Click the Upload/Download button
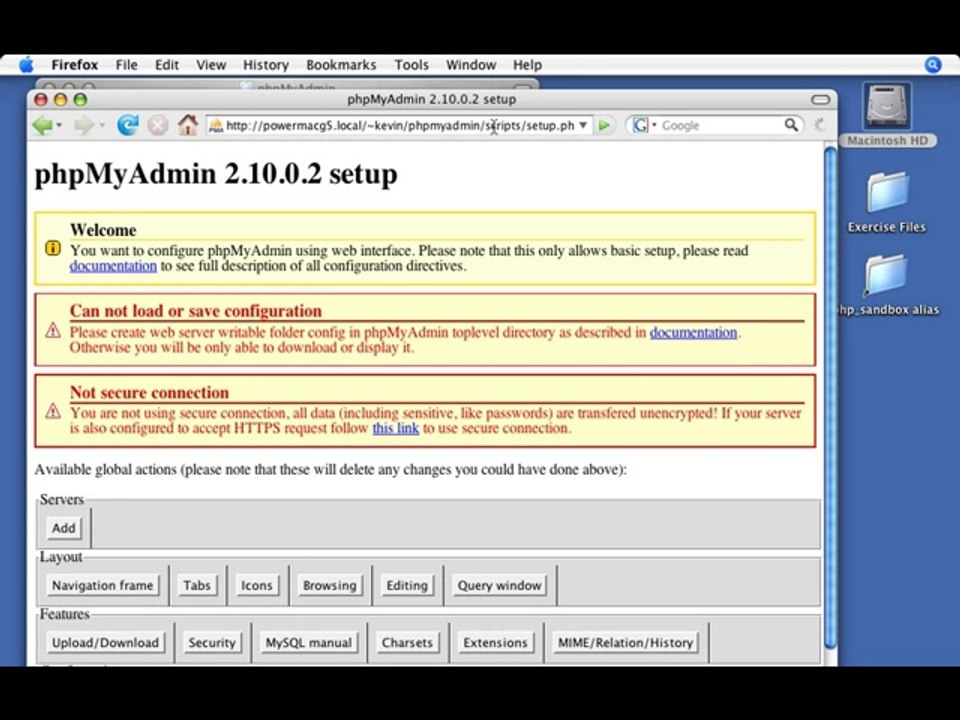 tap(105, 643)
